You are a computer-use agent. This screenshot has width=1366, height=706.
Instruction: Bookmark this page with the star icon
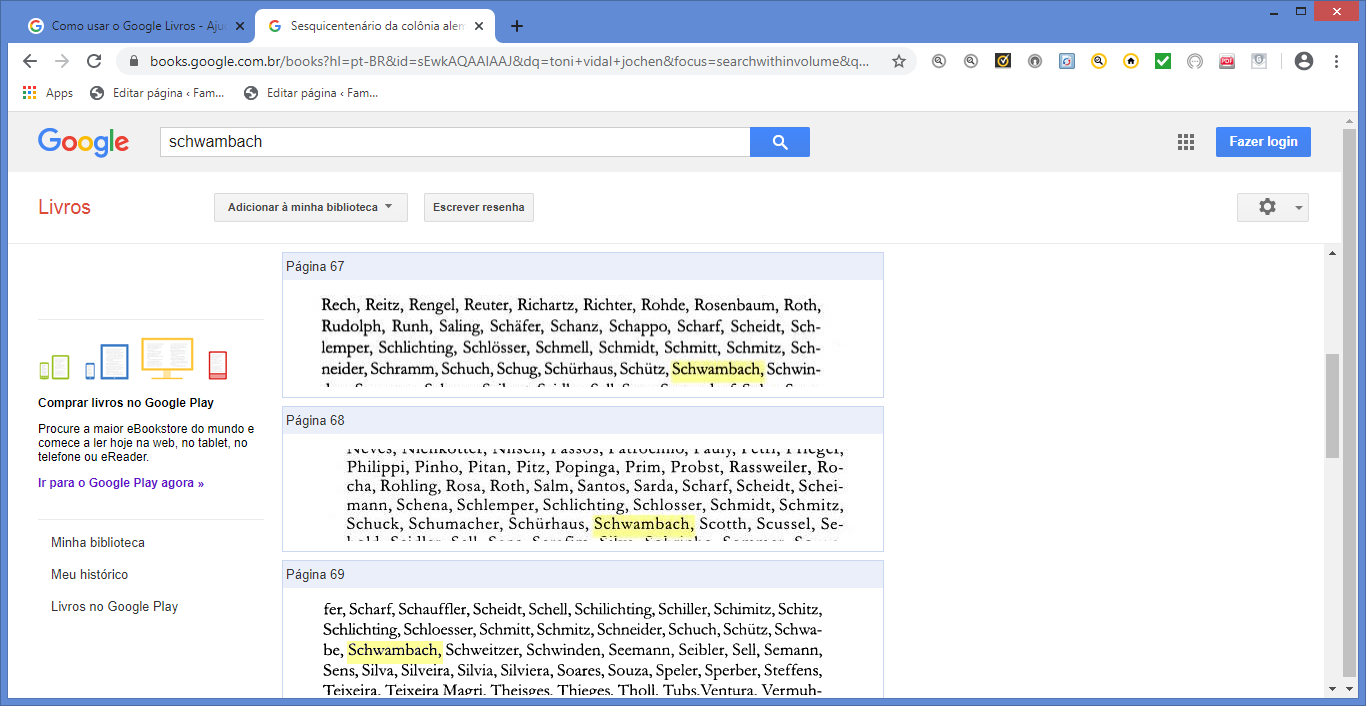(x=898, y=61)
